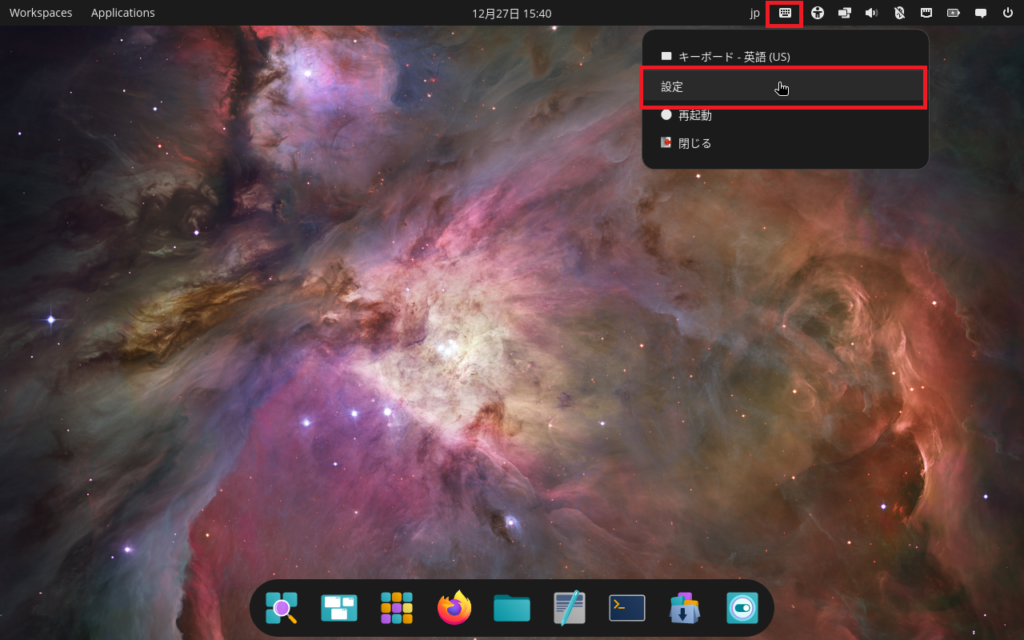The image size is (1024, 640).
Task: Click the date and time in the top bar
Action: pos(511,13)
